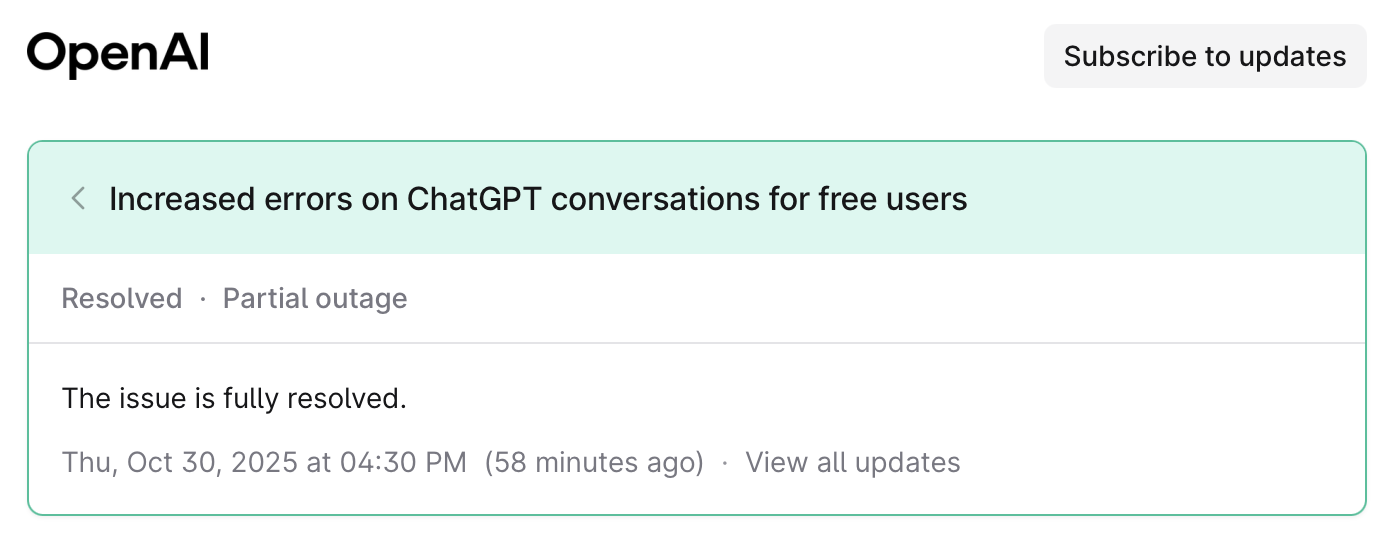Screen dimensions: 1398x548
Task: Click the text 'The issue is fully resolved.'
Action: tap(234, 398)
